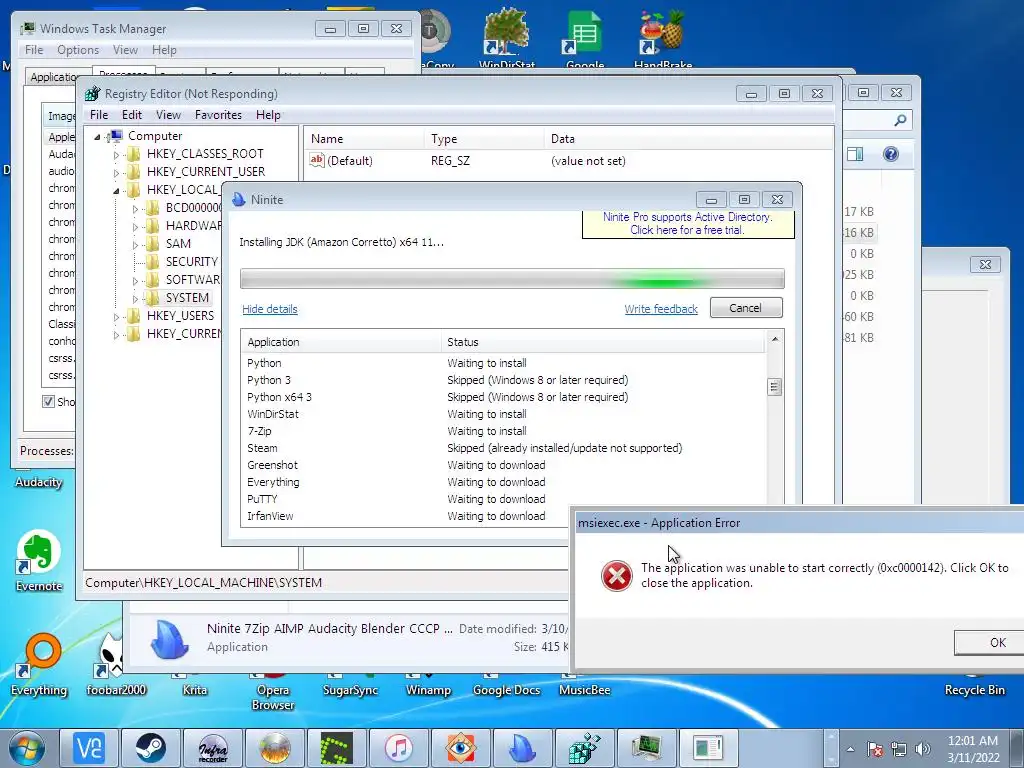Toggle preview pane icon in Explorer window
Image resolution: width=1024 pixels, height=768 pixels.
(855, 154)
